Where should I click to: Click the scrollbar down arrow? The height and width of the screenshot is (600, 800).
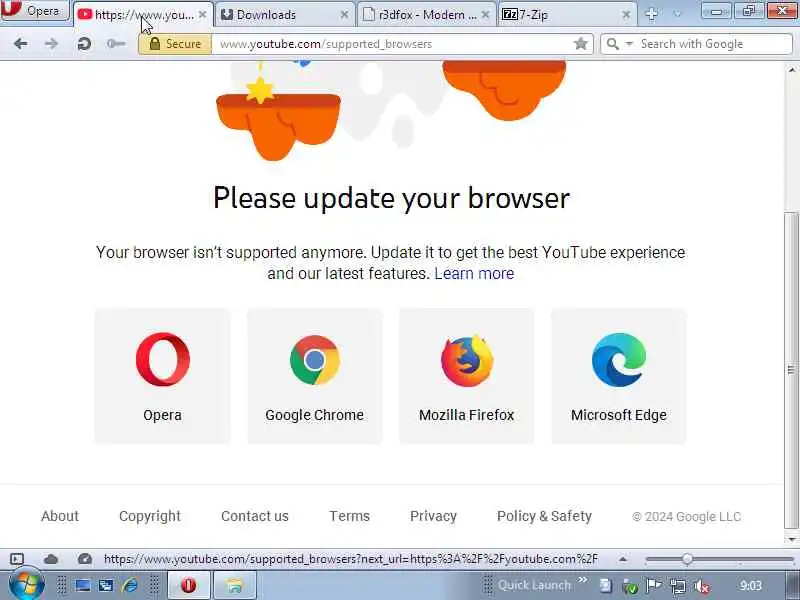point(791,539)
